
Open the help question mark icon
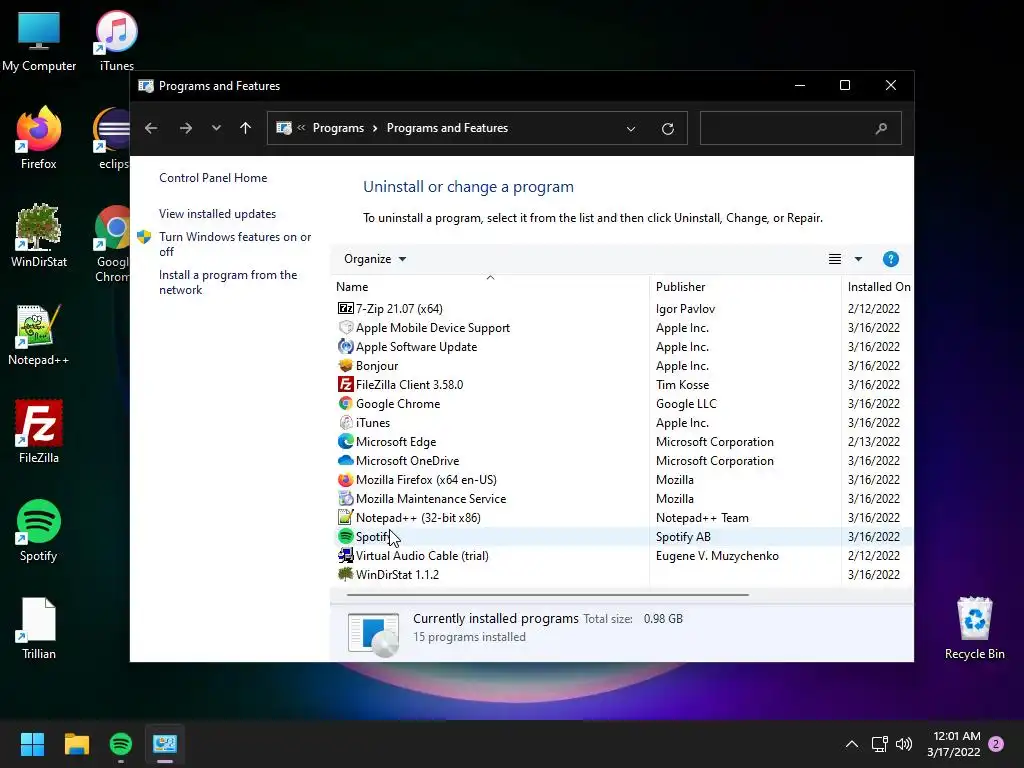click(890, 259)
